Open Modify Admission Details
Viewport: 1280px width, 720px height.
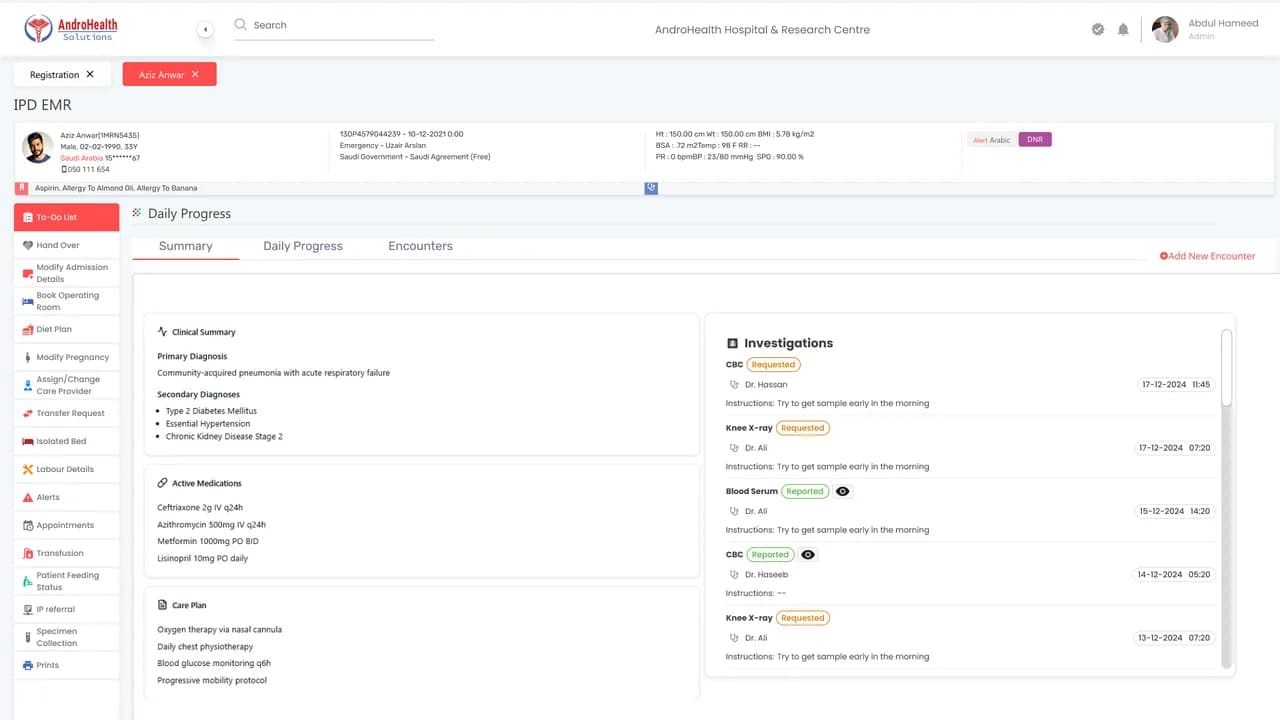[66, 273]
